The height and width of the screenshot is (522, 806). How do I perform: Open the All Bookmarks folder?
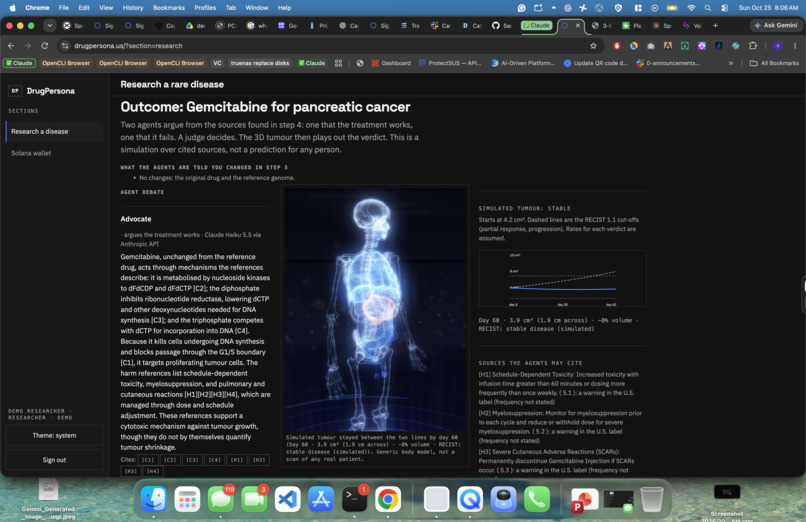click(x=774, y=63)
